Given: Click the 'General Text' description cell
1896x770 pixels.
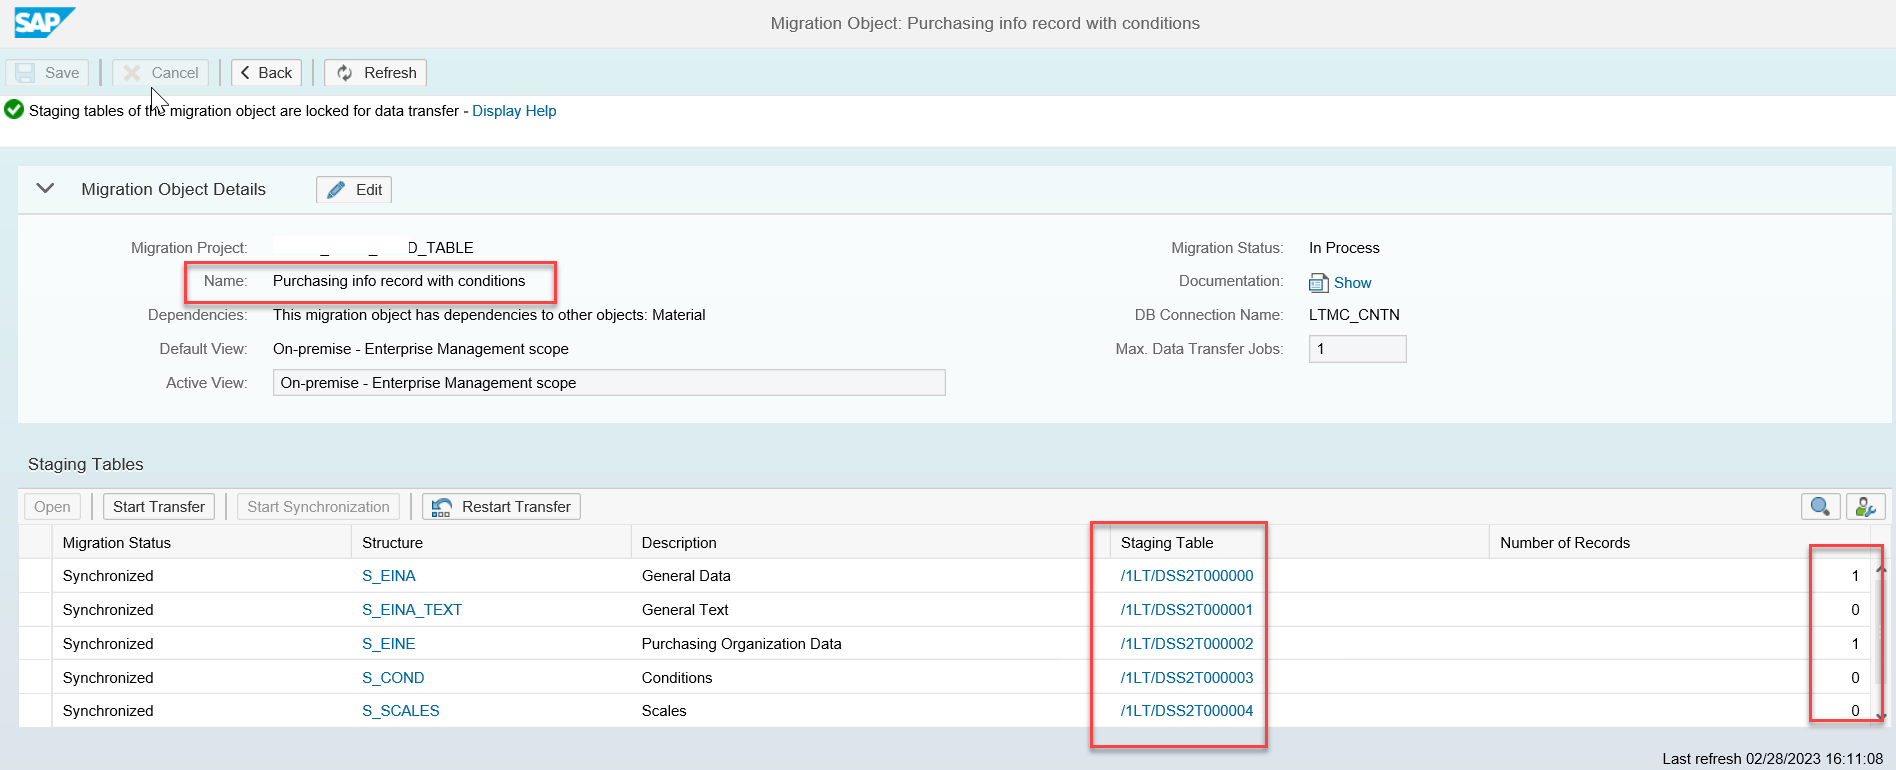Looking at the screenshot, I should 685,610.
